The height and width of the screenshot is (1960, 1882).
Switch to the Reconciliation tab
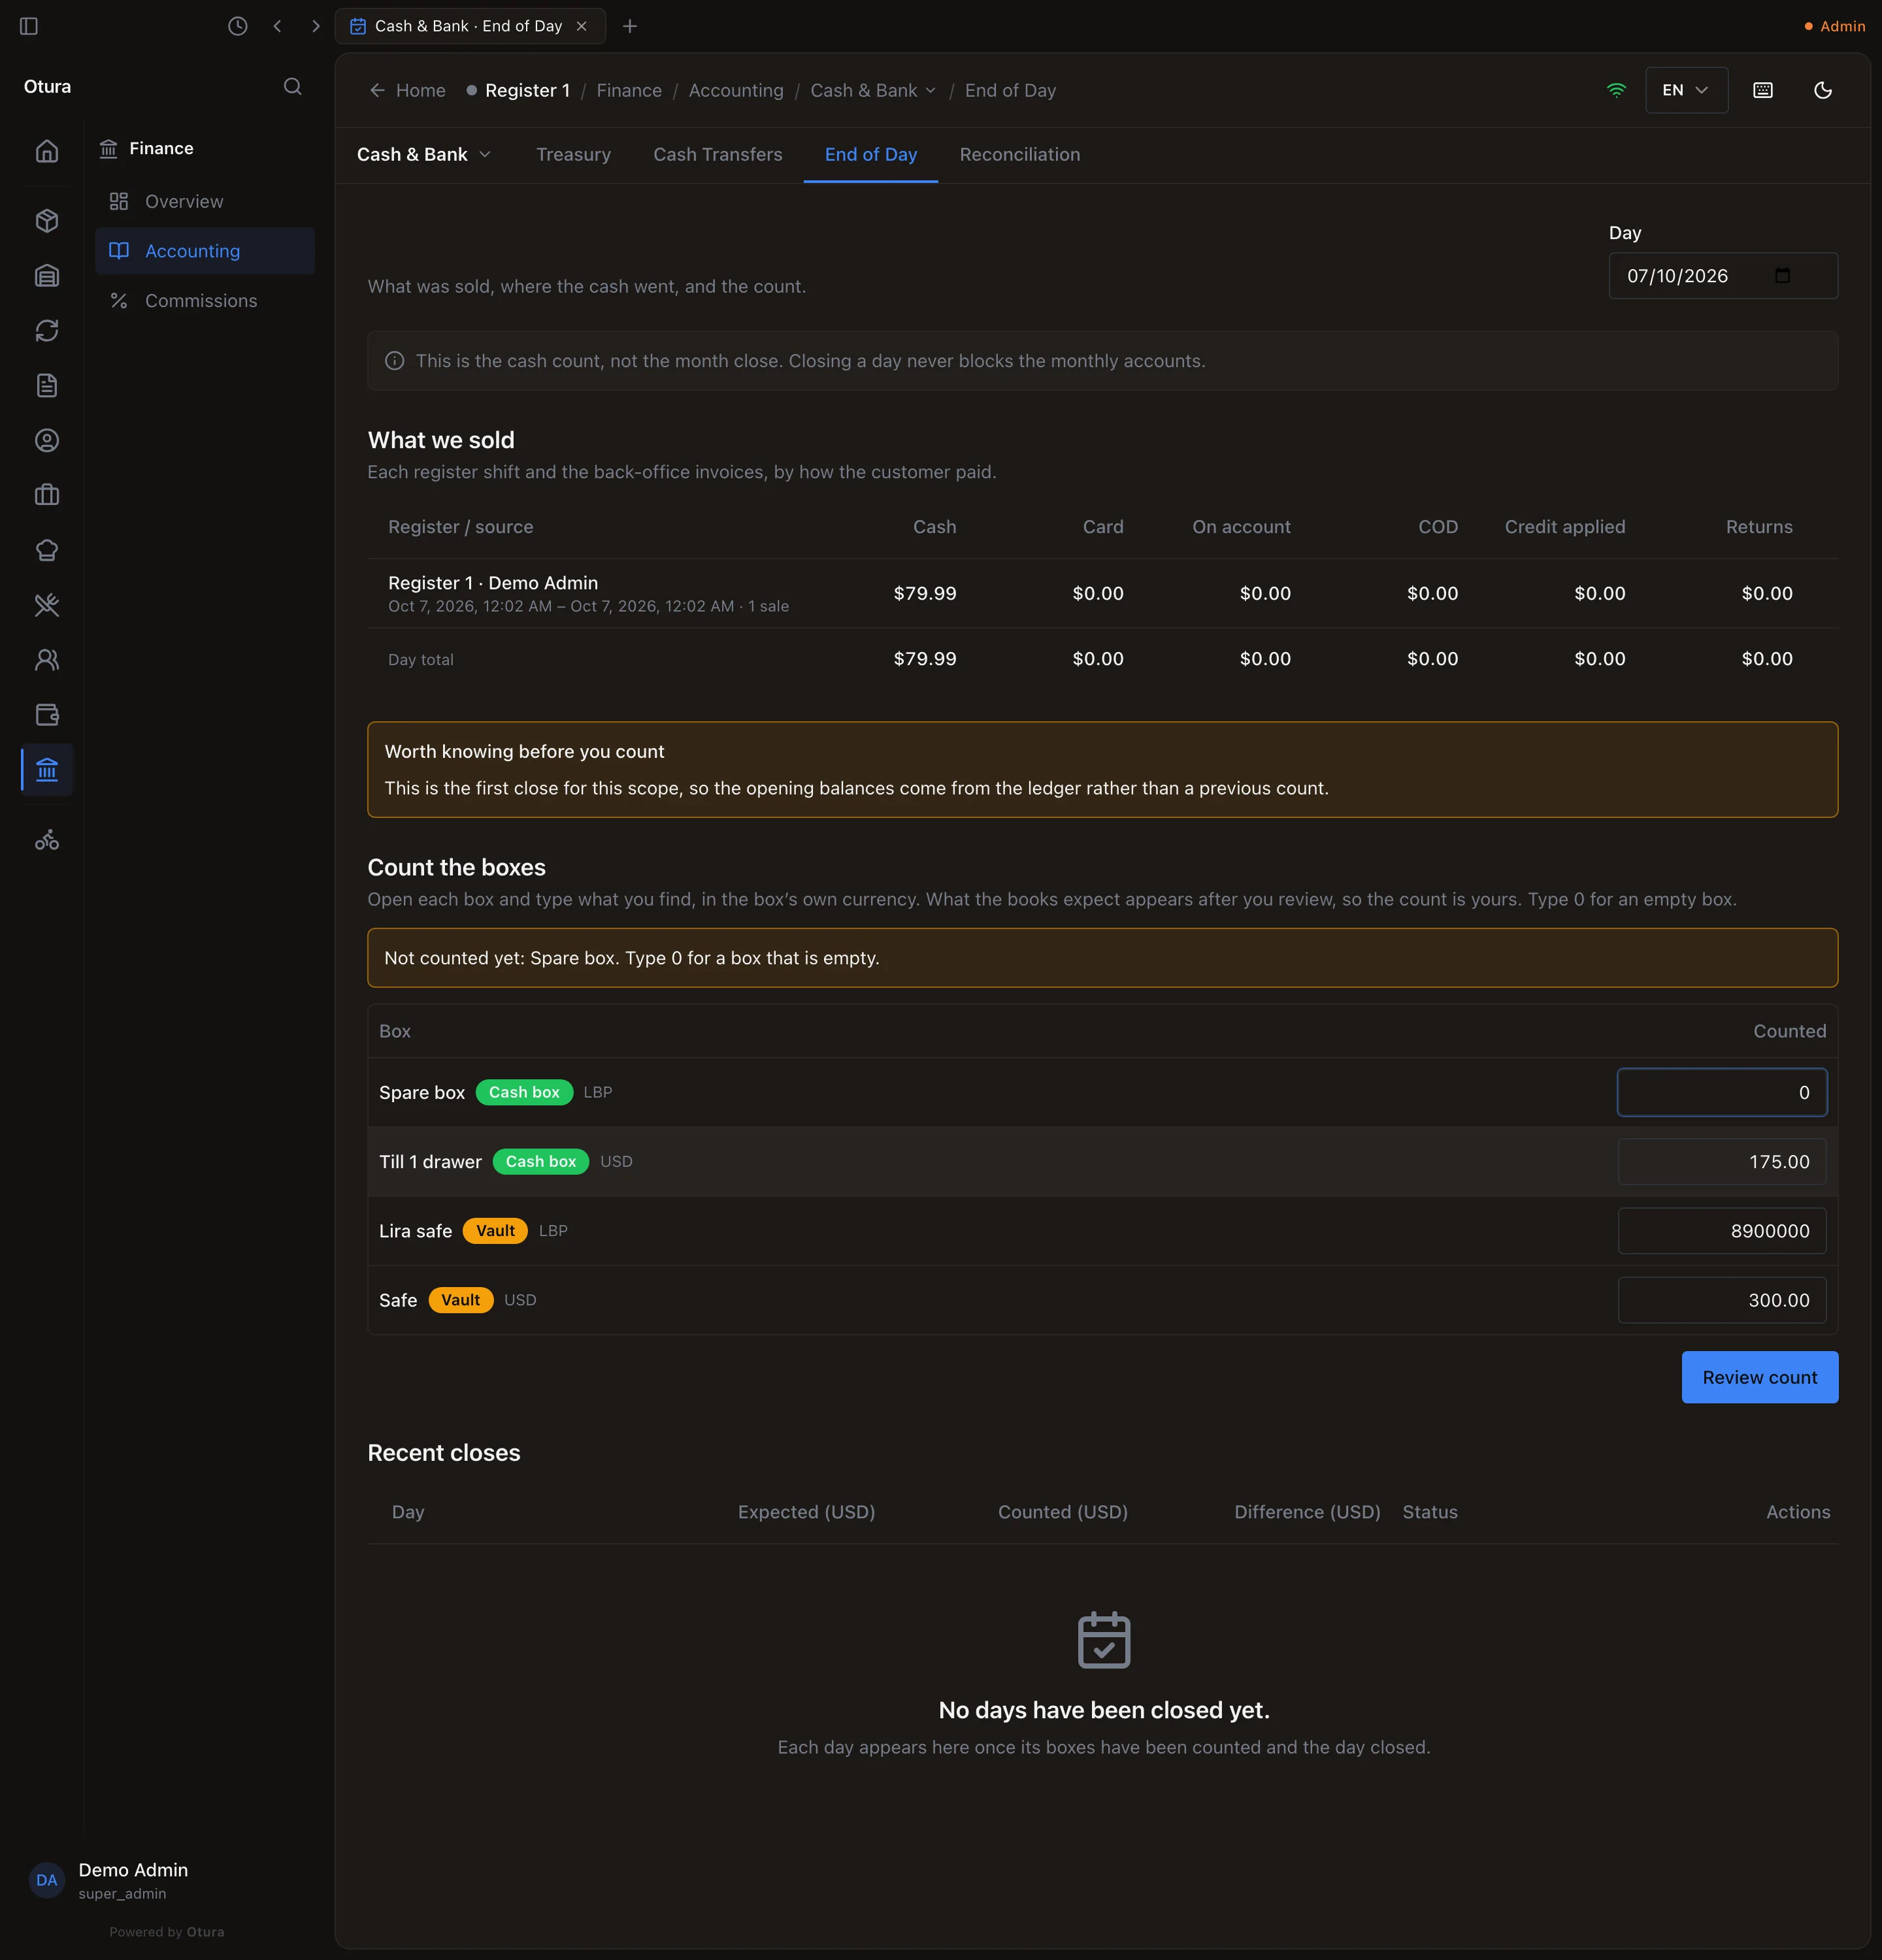coord(1020,154)
